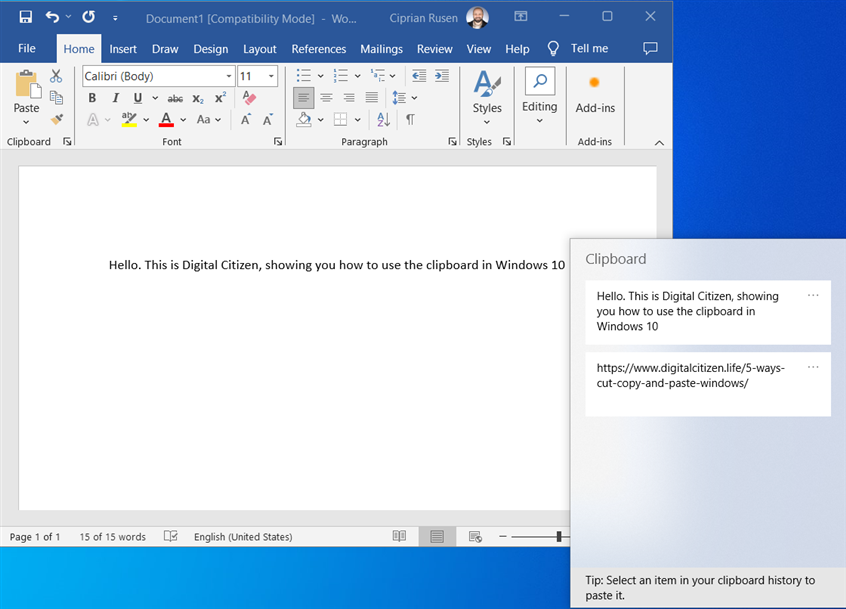This screenshot has height=609, width=846.
Task: Toggle Show/Hide paragraph marks
Action: click(x=410, y=119)
